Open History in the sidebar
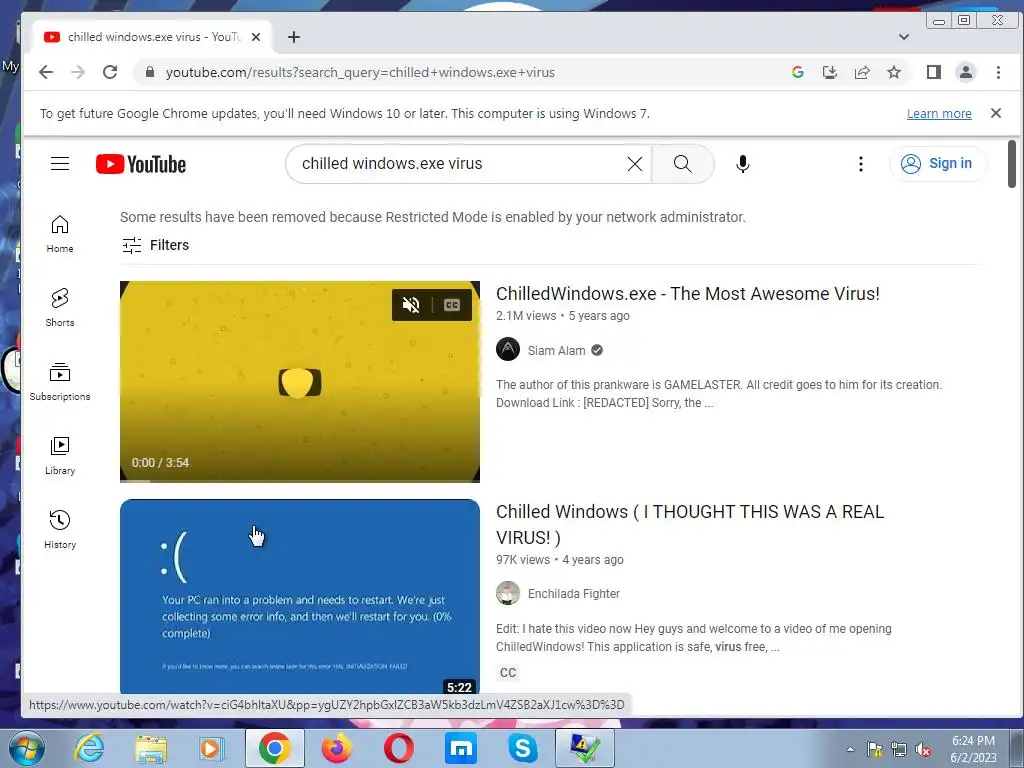This screenshot has width=1024, height=768. tap(60, 530)
